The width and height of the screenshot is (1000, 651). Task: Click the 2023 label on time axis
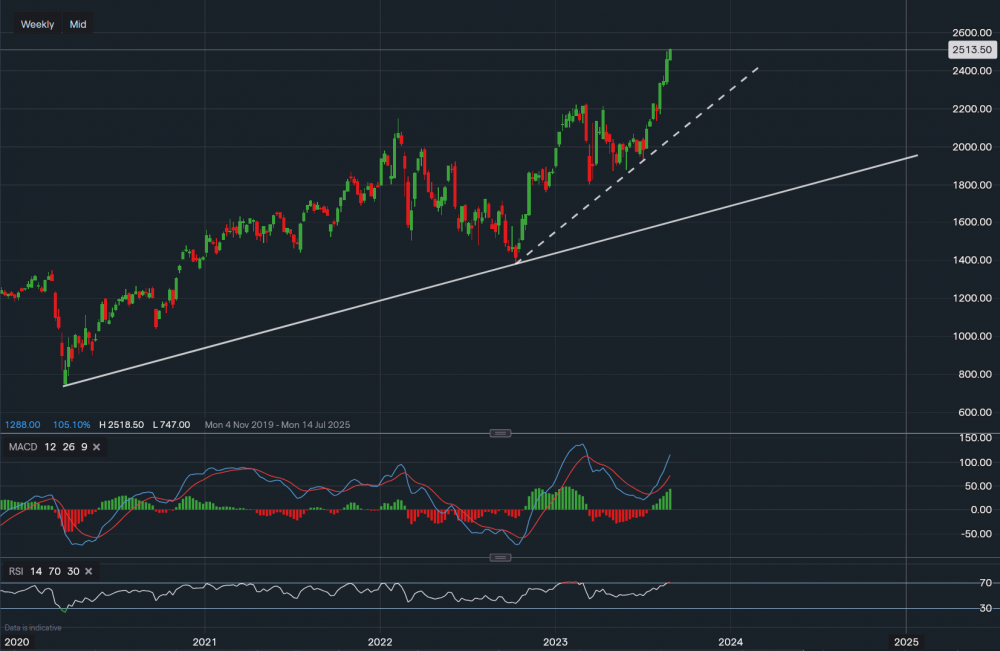pyautogui.click(x=555, y=641)
